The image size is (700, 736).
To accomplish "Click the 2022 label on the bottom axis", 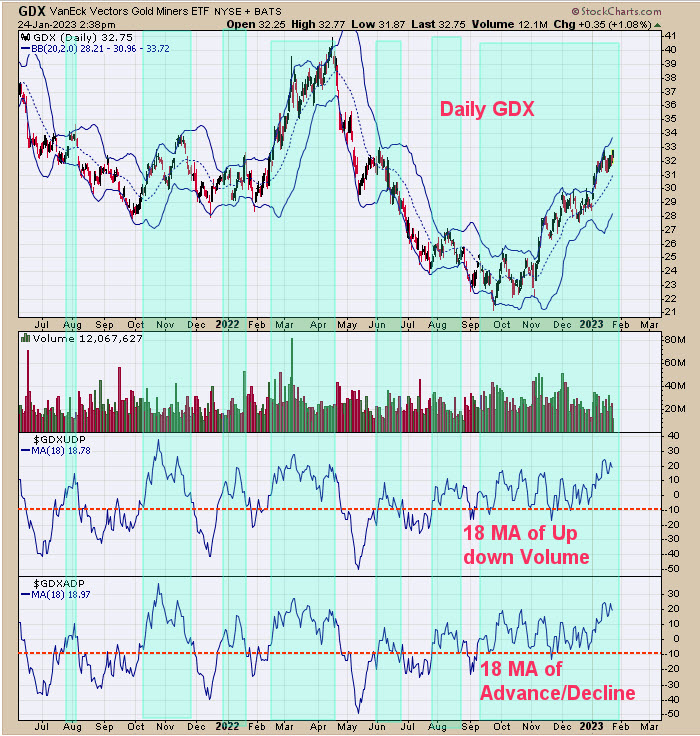I will coord(227,726).
